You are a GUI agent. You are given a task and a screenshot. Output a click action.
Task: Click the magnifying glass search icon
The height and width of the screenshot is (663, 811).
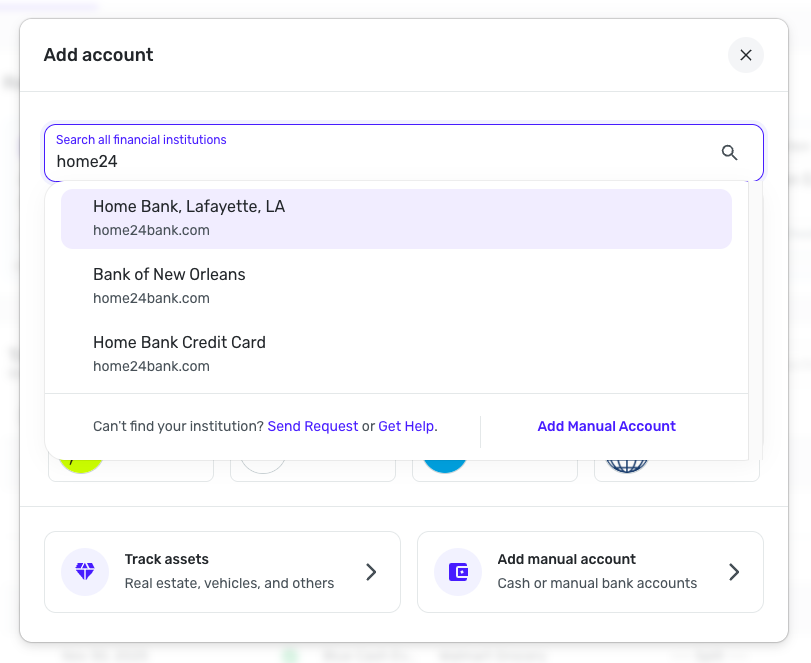point(729,152)
